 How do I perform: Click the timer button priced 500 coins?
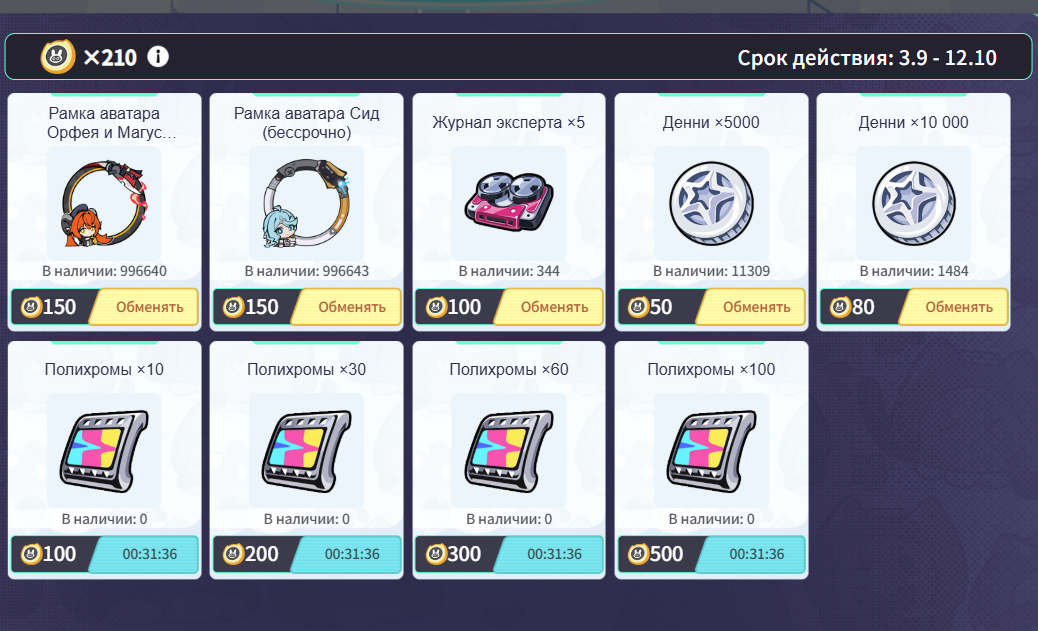(751, 554)
